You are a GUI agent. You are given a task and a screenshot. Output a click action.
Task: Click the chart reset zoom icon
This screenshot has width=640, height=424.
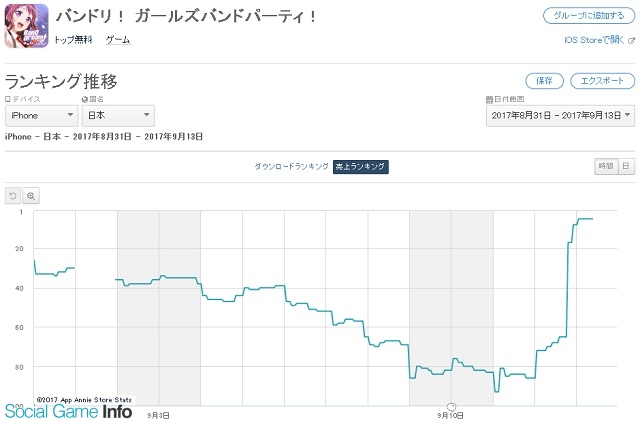[x=13, y=196]
